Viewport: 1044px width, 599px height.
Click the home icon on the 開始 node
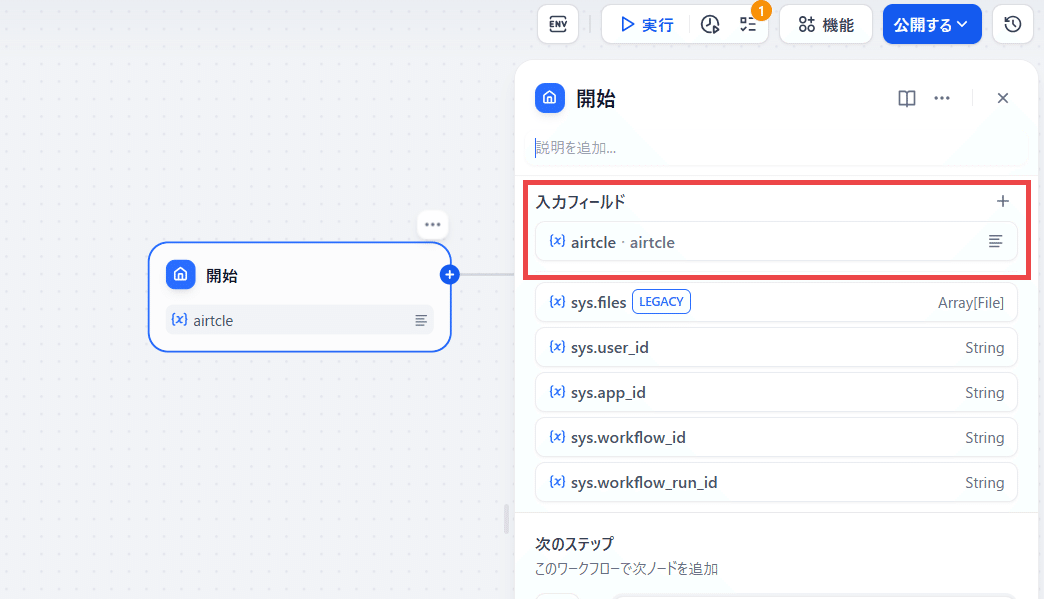pos(181,275)
